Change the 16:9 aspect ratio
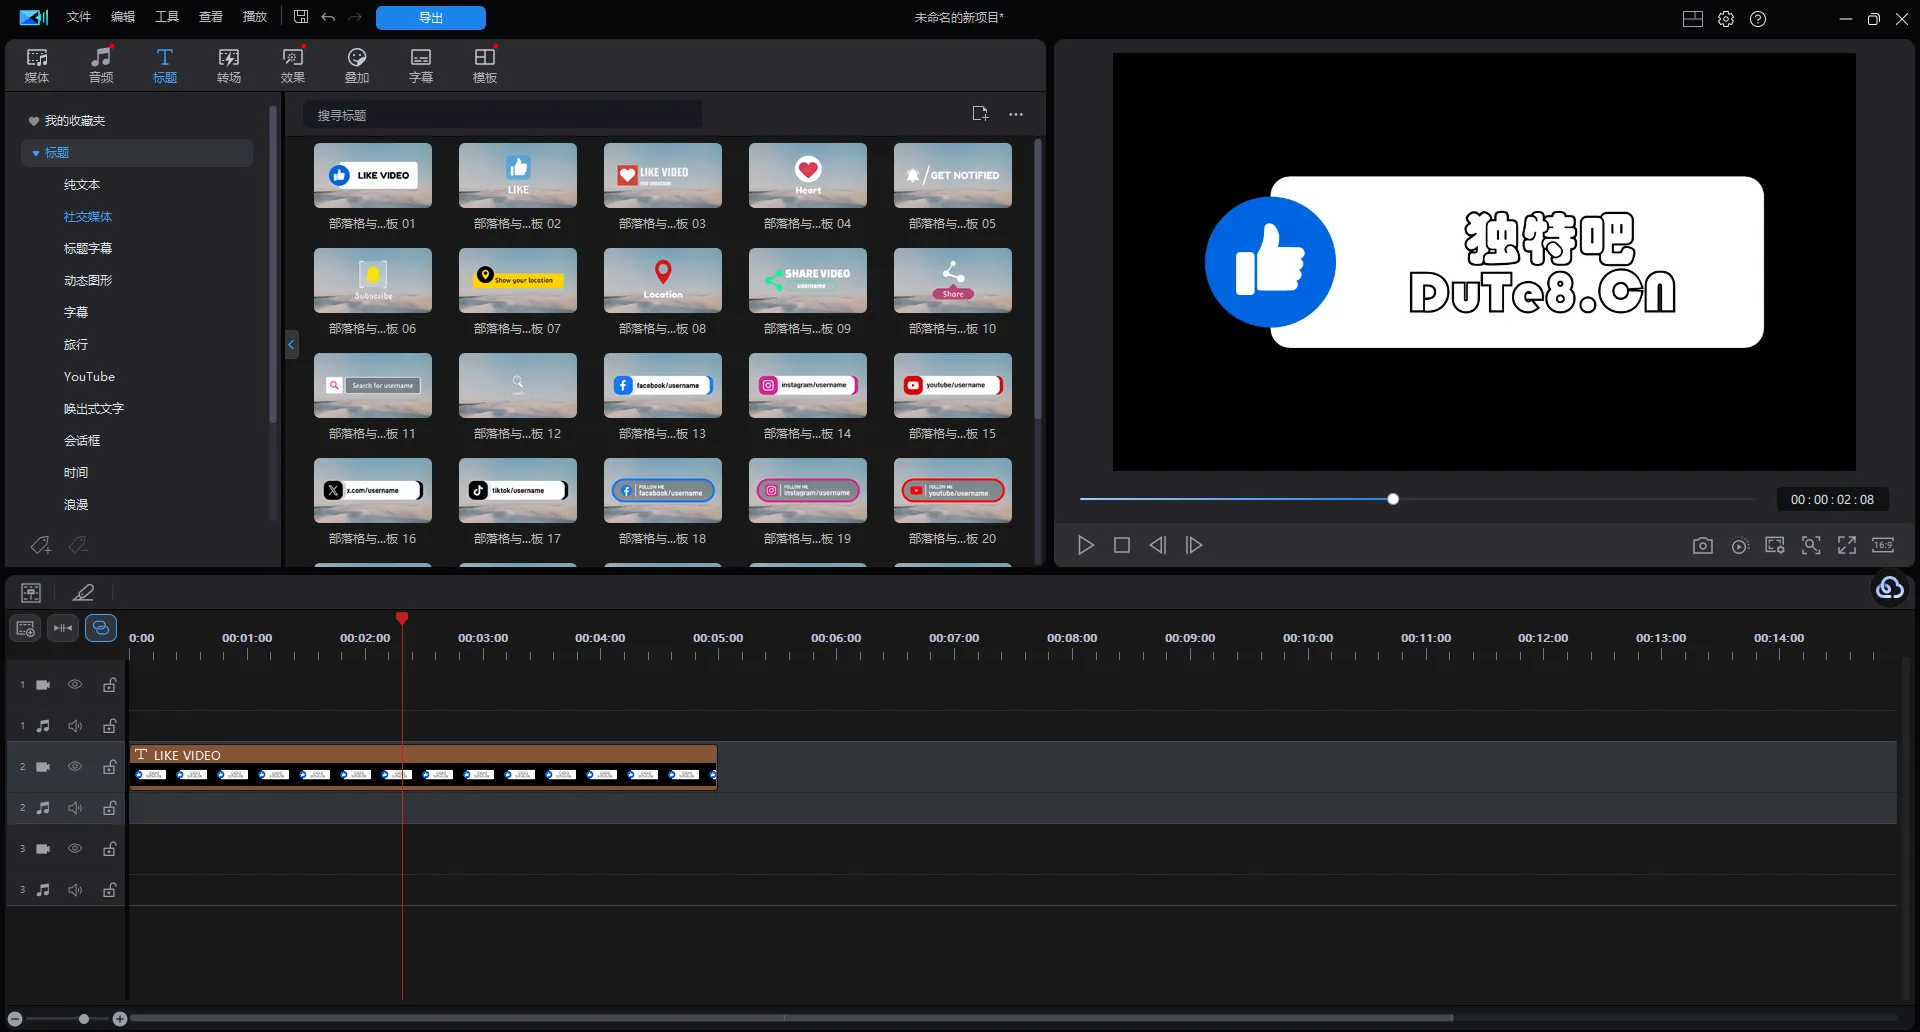This screenshot has height=1032, width=1920. 1883,545
